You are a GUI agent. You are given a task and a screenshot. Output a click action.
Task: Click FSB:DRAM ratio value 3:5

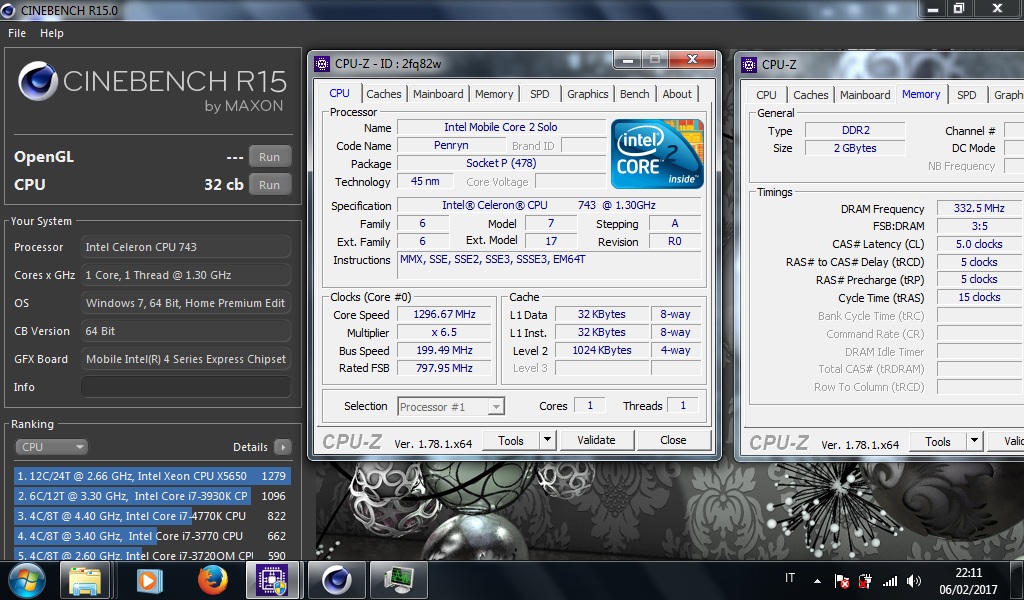[x=979, y=226]
